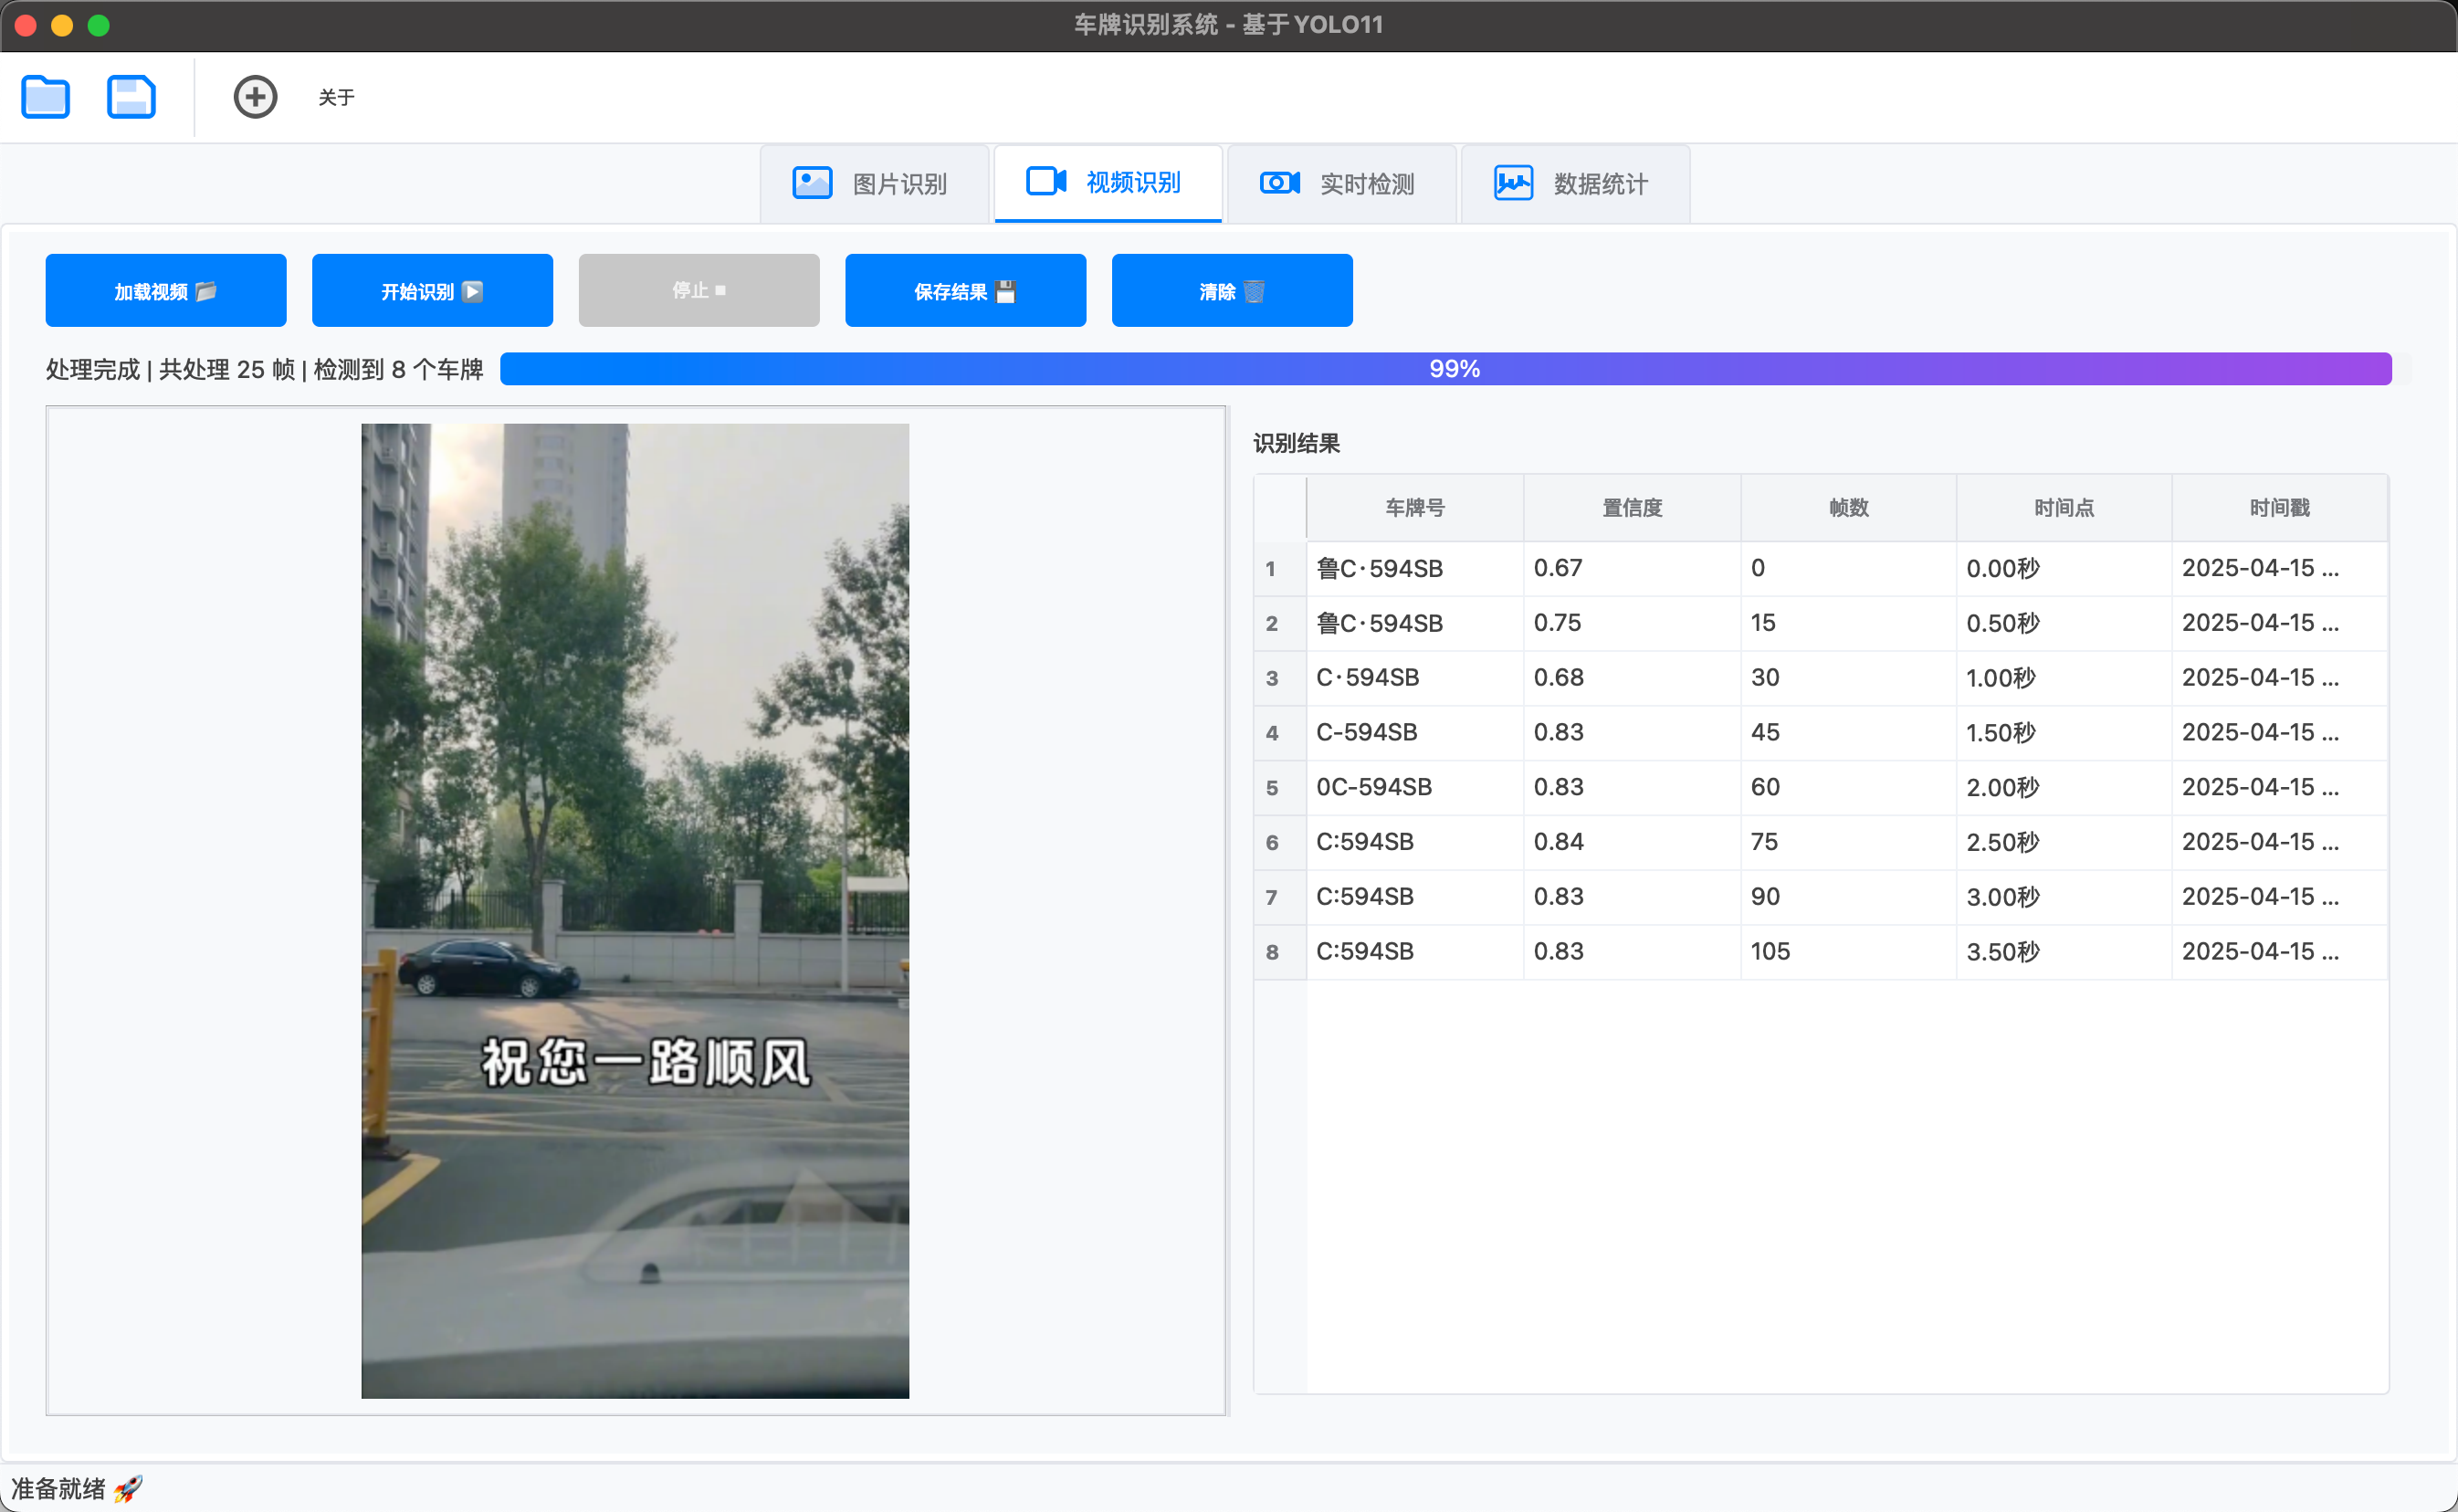
Task: Click the row 8 number header
Action: (1272, 952)
